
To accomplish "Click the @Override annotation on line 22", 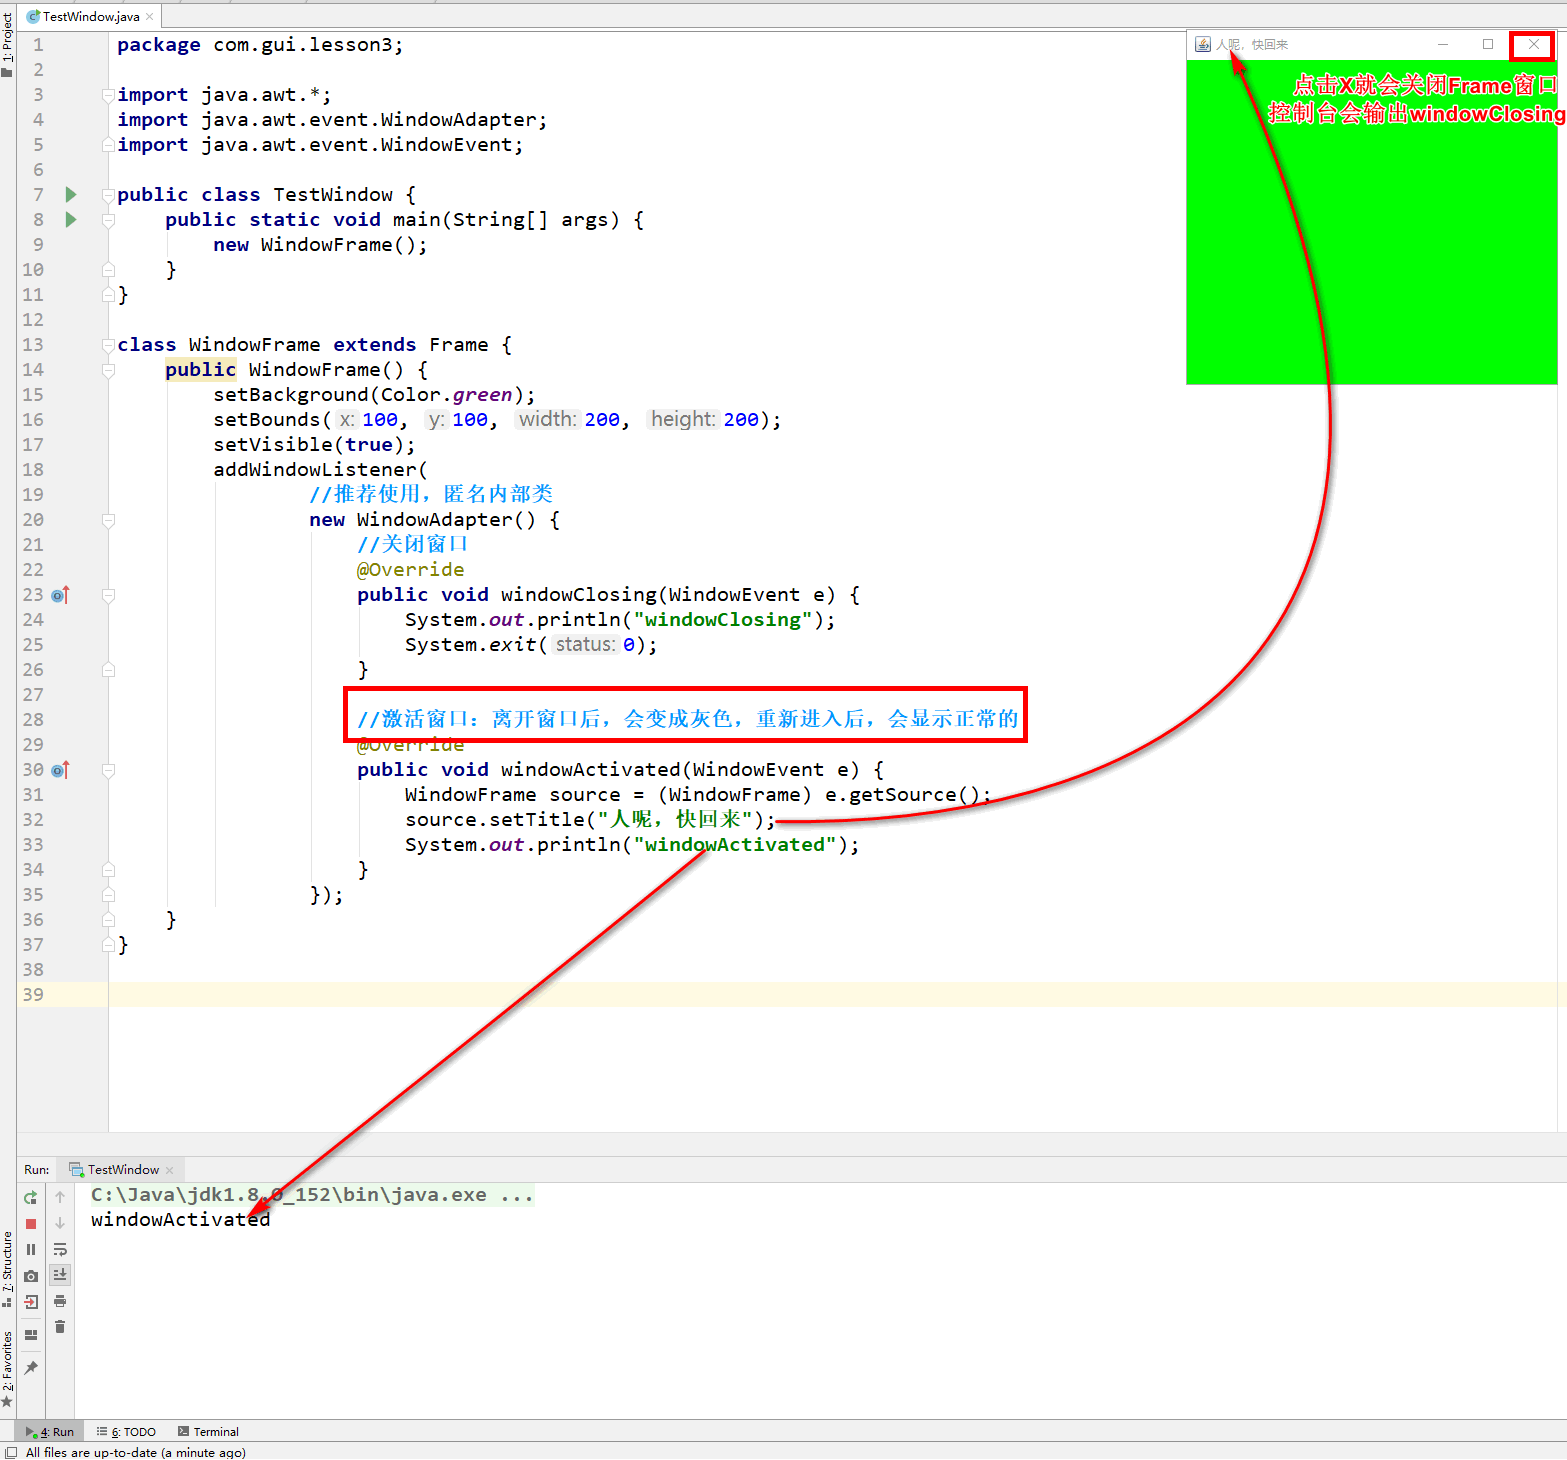I will pos(410,570).
